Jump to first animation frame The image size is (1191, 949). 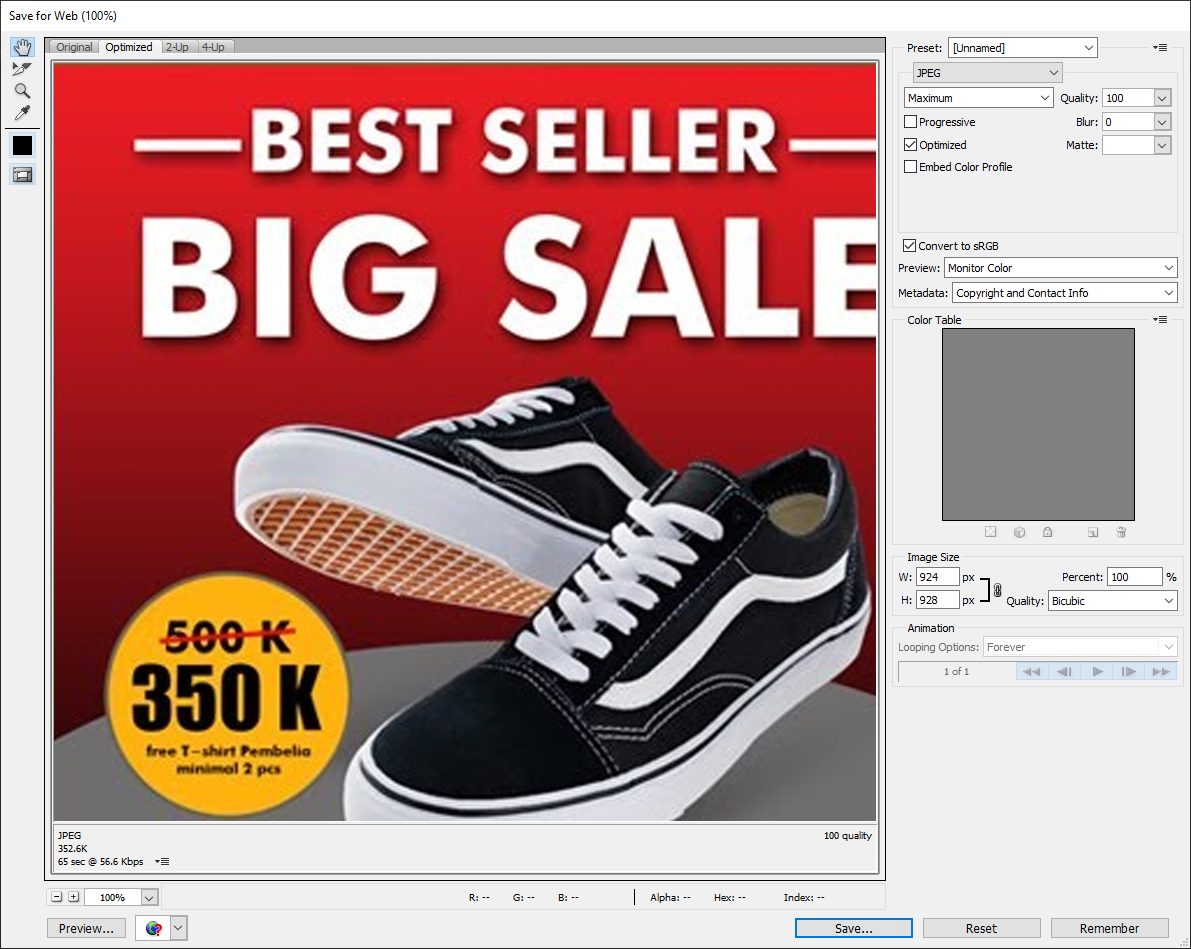[x=1031, y=672]
